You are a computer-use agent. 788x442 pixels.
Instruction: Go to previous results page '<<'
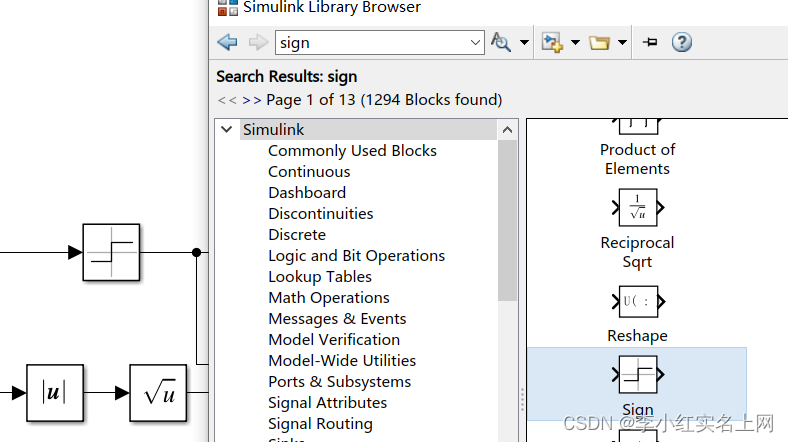[227, 100]
